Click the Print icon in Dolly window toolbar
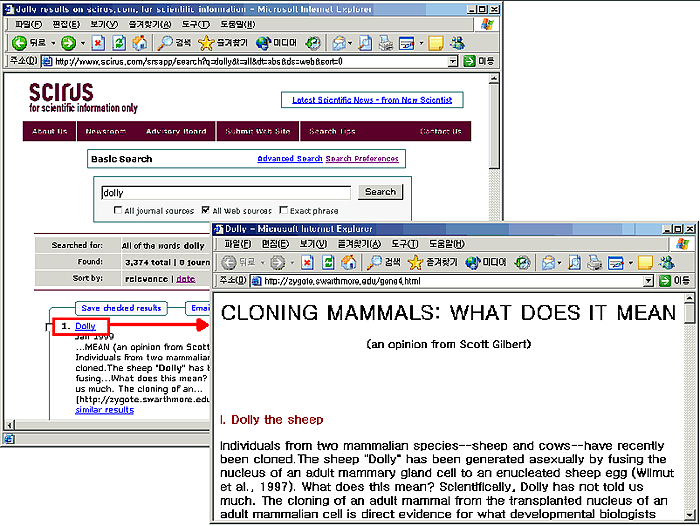This screenshot has height=526, width=700. (594, 262)
